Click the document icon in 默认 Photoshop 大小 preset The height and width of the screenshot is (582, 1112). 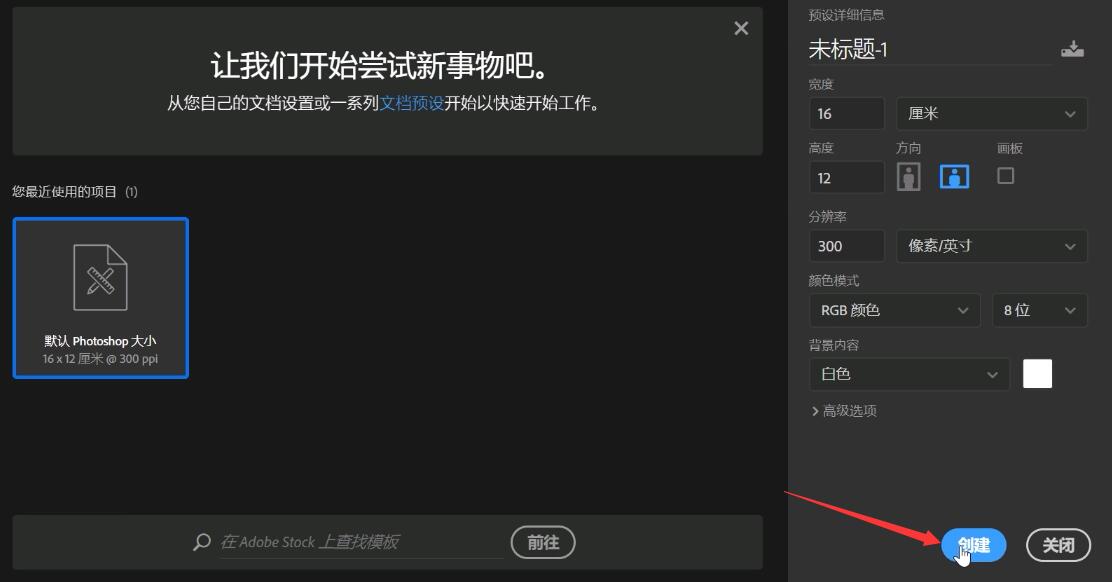101,278
